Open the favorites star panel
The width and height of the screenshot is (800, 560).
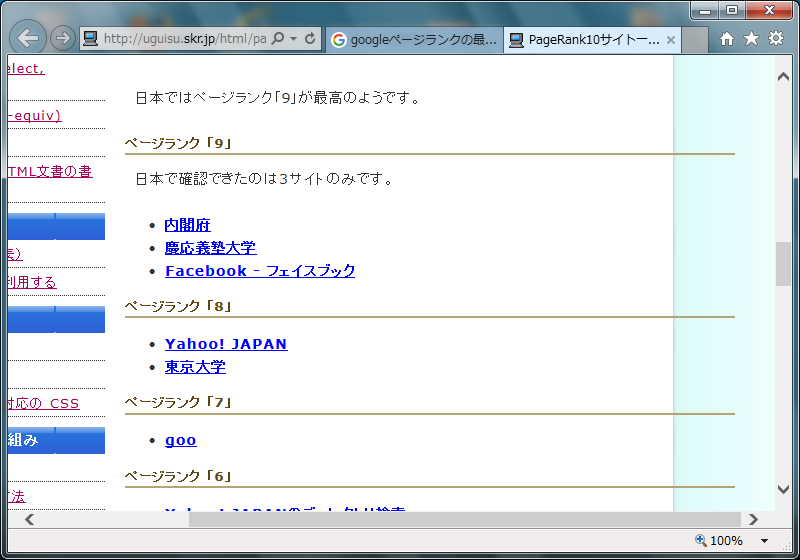[x=751, y=38]
